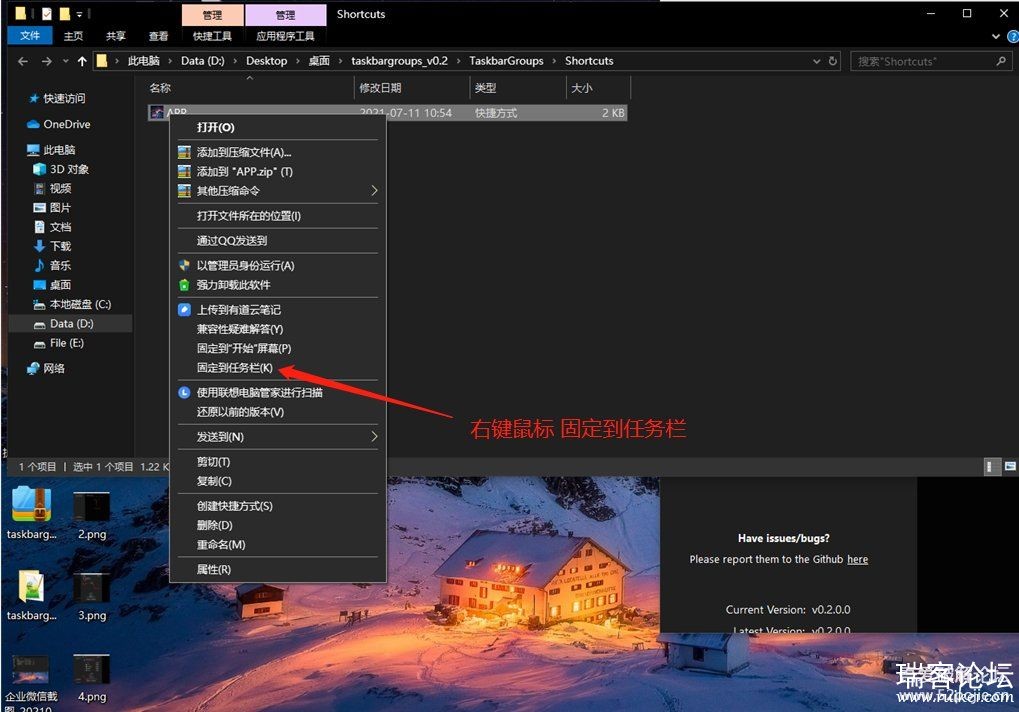Image resolution: width=1019 pixels, height=712 pixels.
Task: Choose 剪切(T) from context menu
Action: tap(277, 462)
